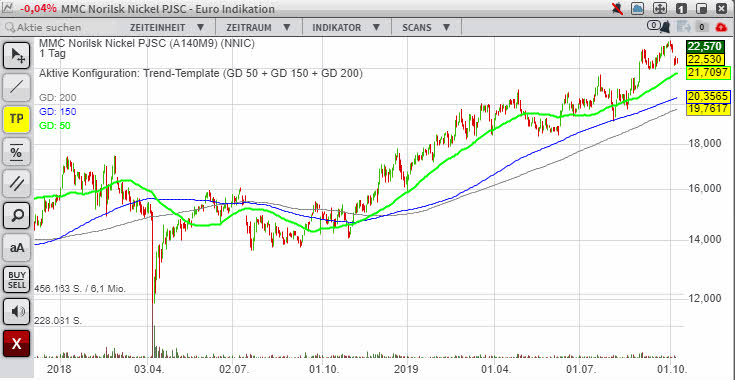Click the red X delete button
The image size is (735, 380).
point(17,343)
